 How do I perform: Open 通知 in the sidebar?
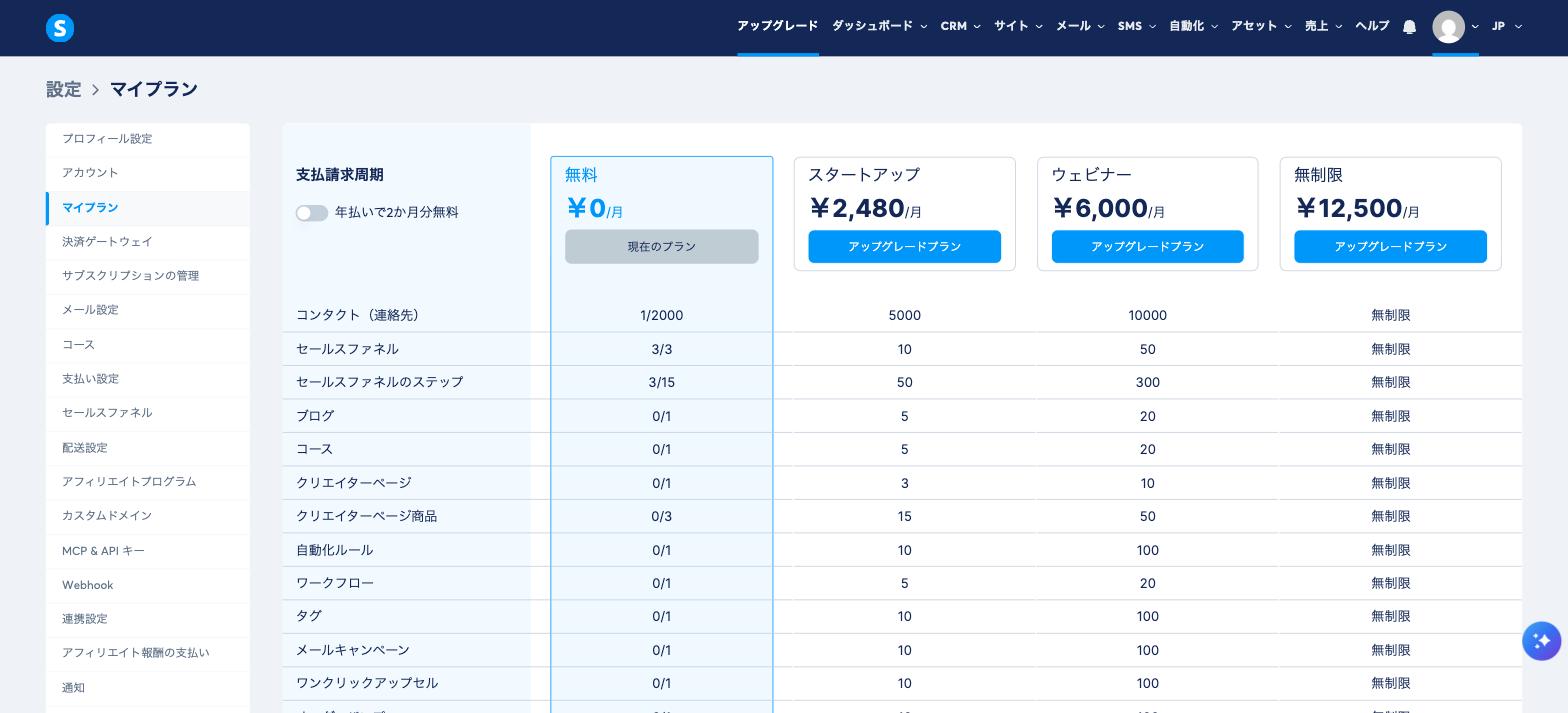[x=148, y=688]
